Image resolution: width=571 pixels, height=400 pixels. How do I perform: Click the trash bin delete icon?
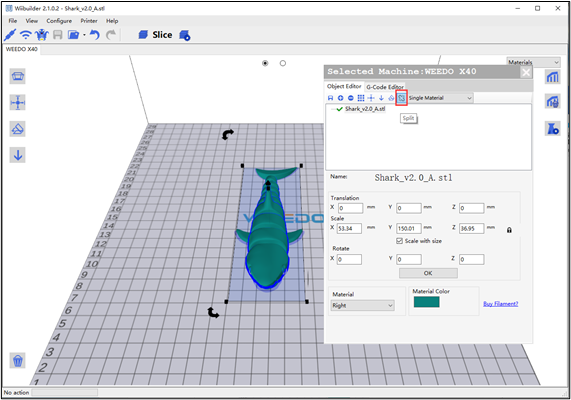coord(18,361)
